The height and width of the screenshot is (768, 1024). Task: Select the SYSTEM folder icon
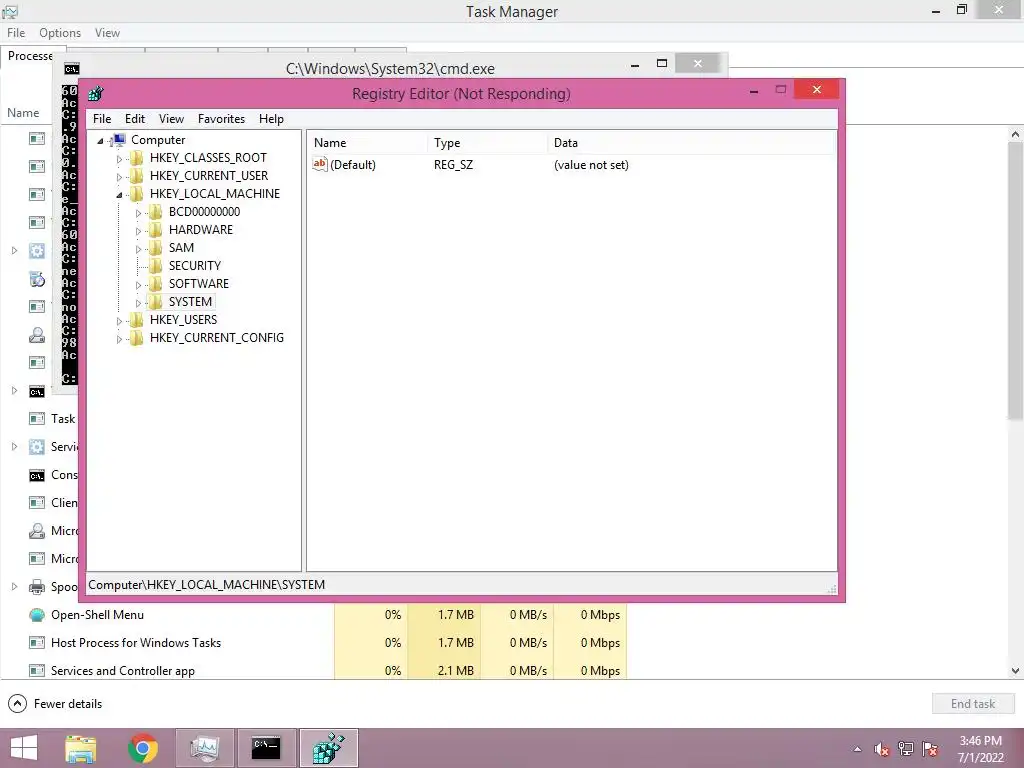point(155,302)
